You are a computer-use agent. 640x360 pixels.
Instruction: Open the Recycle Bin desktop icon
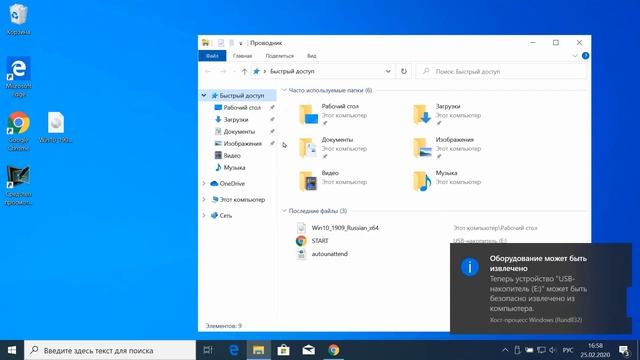(x=18, y=19)
